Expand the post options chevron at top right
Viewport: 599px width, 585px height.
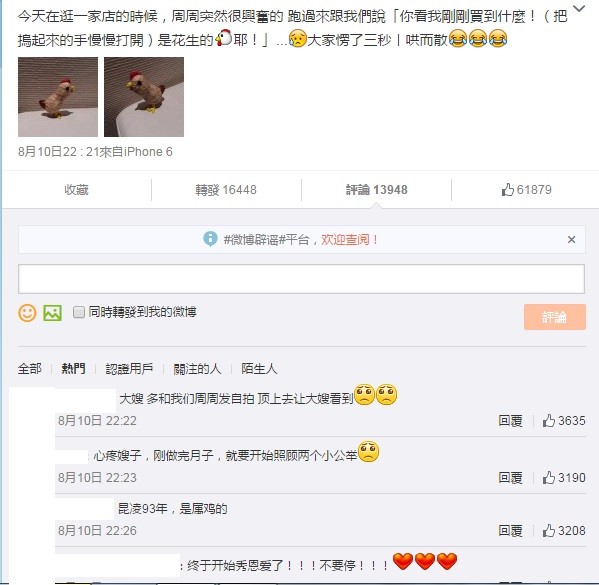click(x=579, y=8)
